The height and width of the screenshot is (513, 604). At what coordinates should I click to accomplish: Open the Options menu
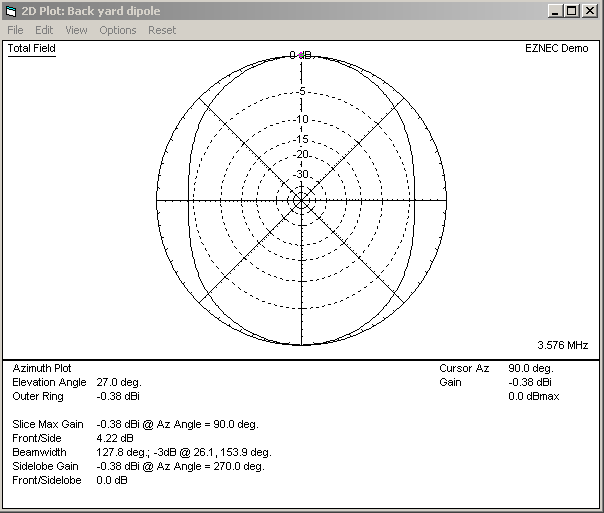point(117,30)
